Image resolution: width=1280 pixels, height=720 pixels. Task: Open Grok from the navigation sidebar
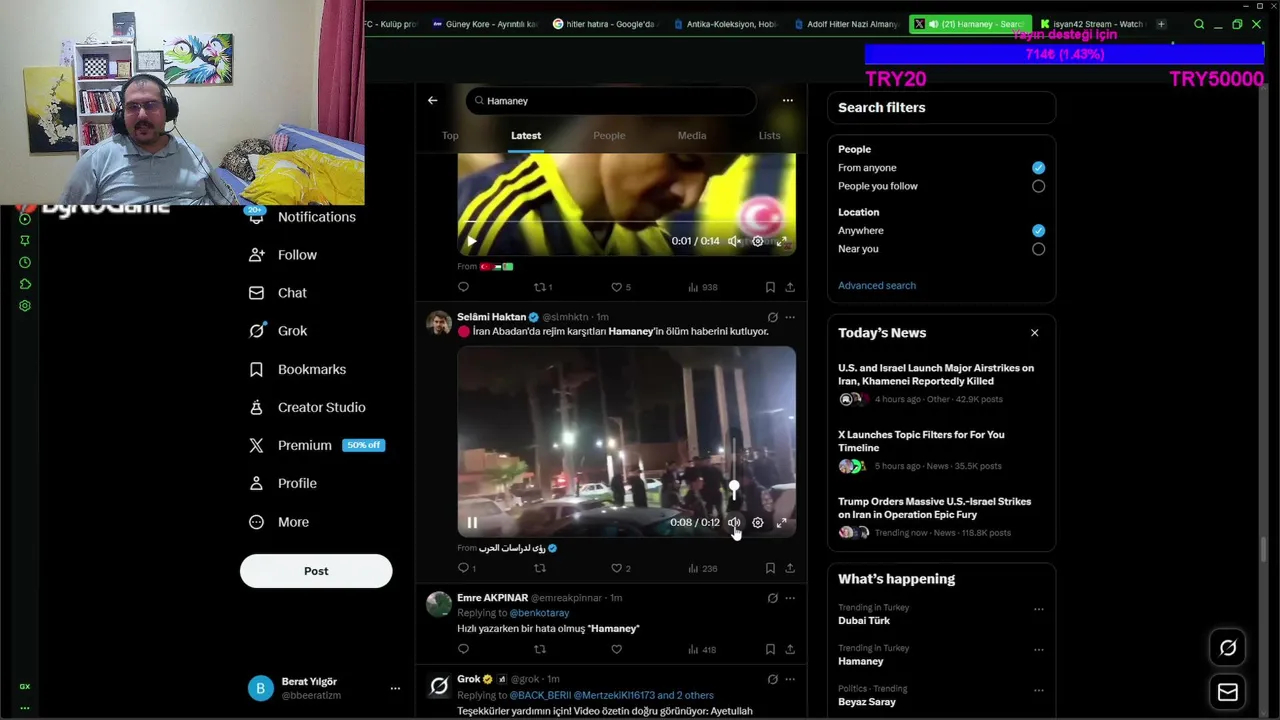click(x=278, y=331)
